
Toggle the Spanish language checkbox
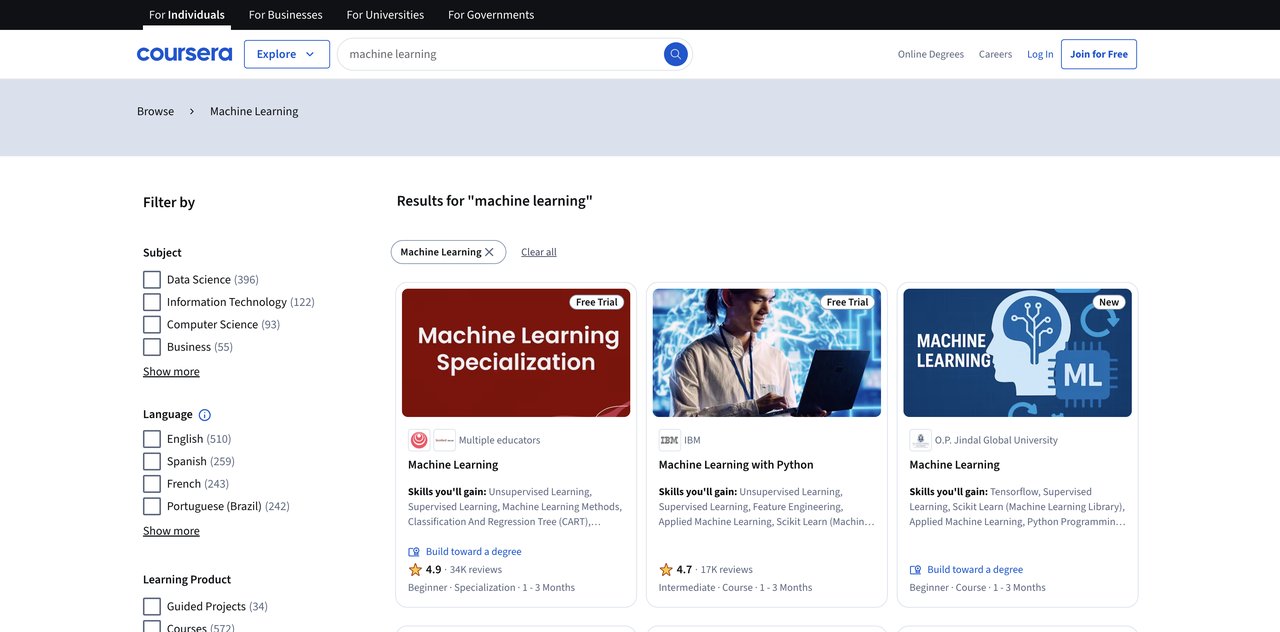152,462
